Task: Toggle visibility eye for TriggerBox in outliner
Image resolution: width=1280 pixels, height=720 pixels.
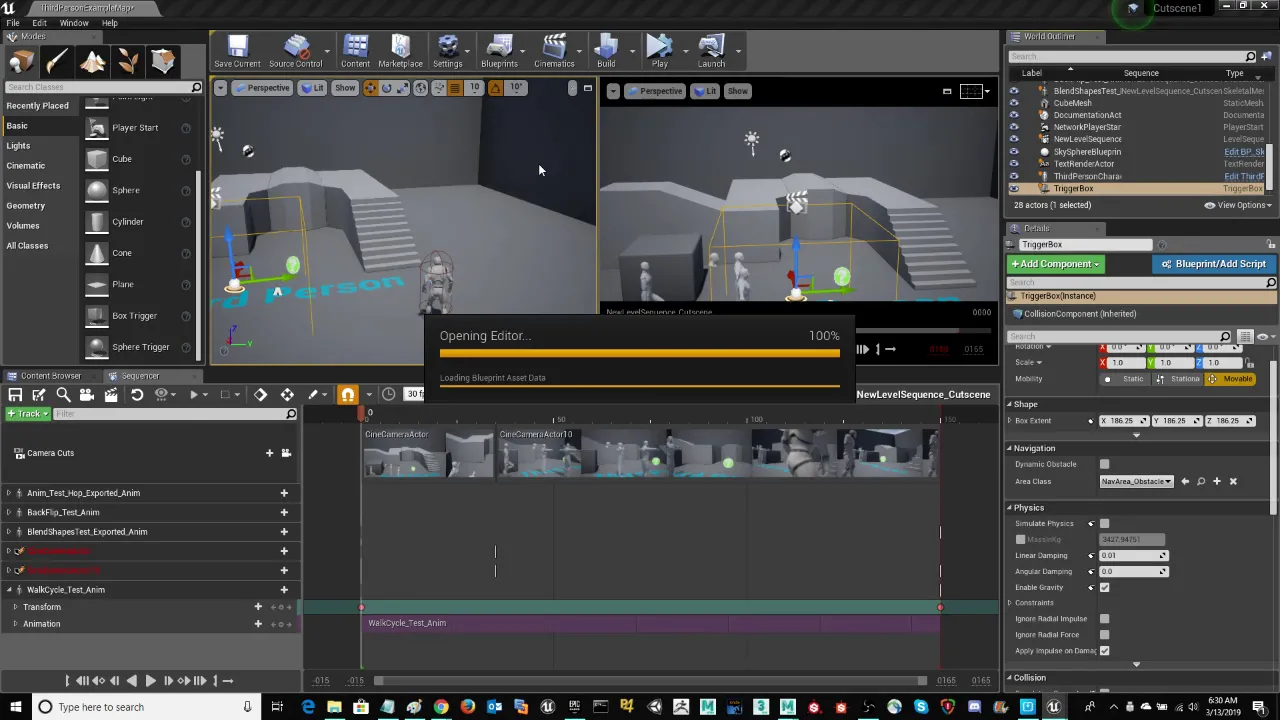Action: [1014, 188]
